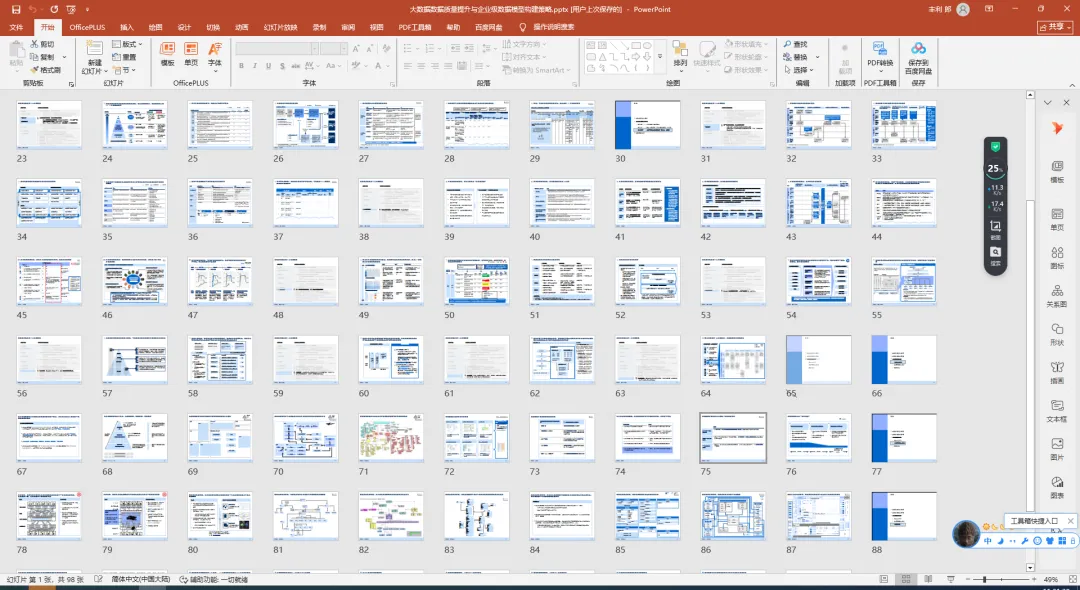Open the Share (共享) dropdown
Image resolution: width=1080 pixels, height=590 pixels.
(x=1055, y=27)
